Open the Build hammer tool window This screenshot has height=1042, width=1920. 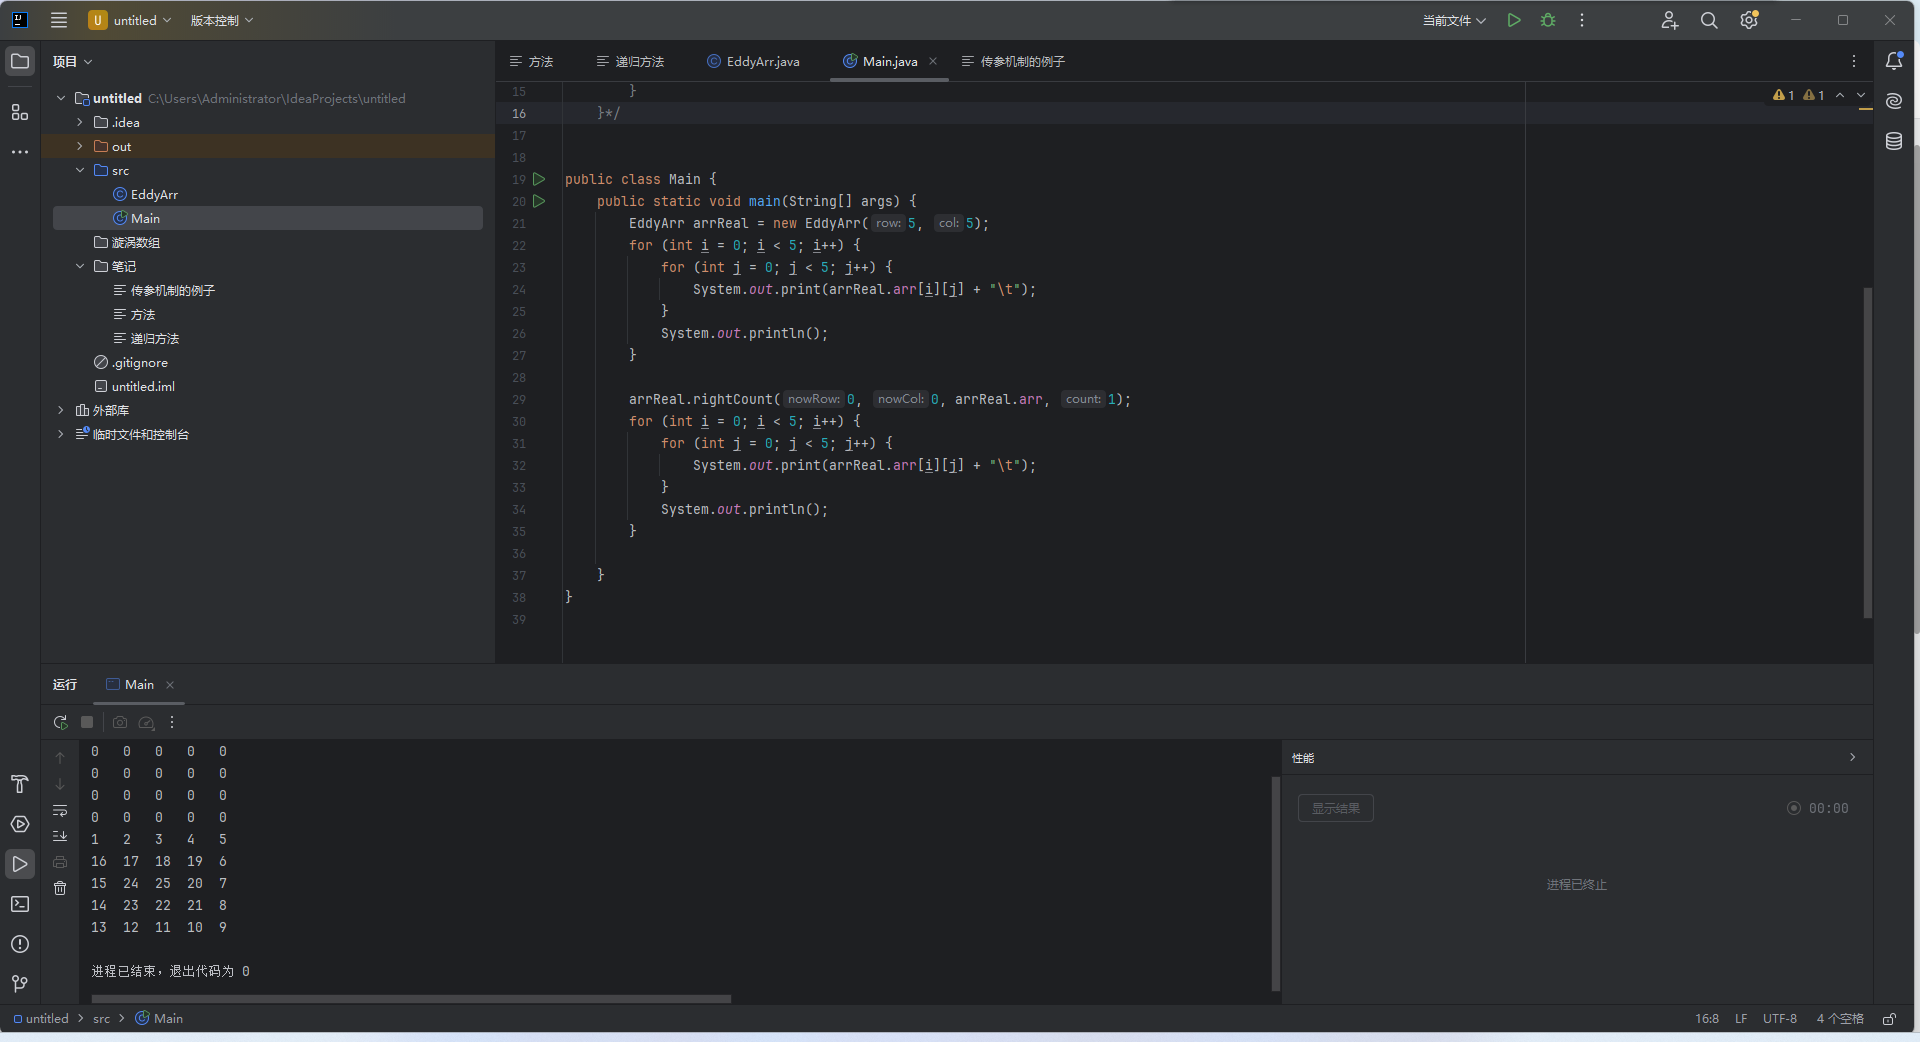point(20,784)
